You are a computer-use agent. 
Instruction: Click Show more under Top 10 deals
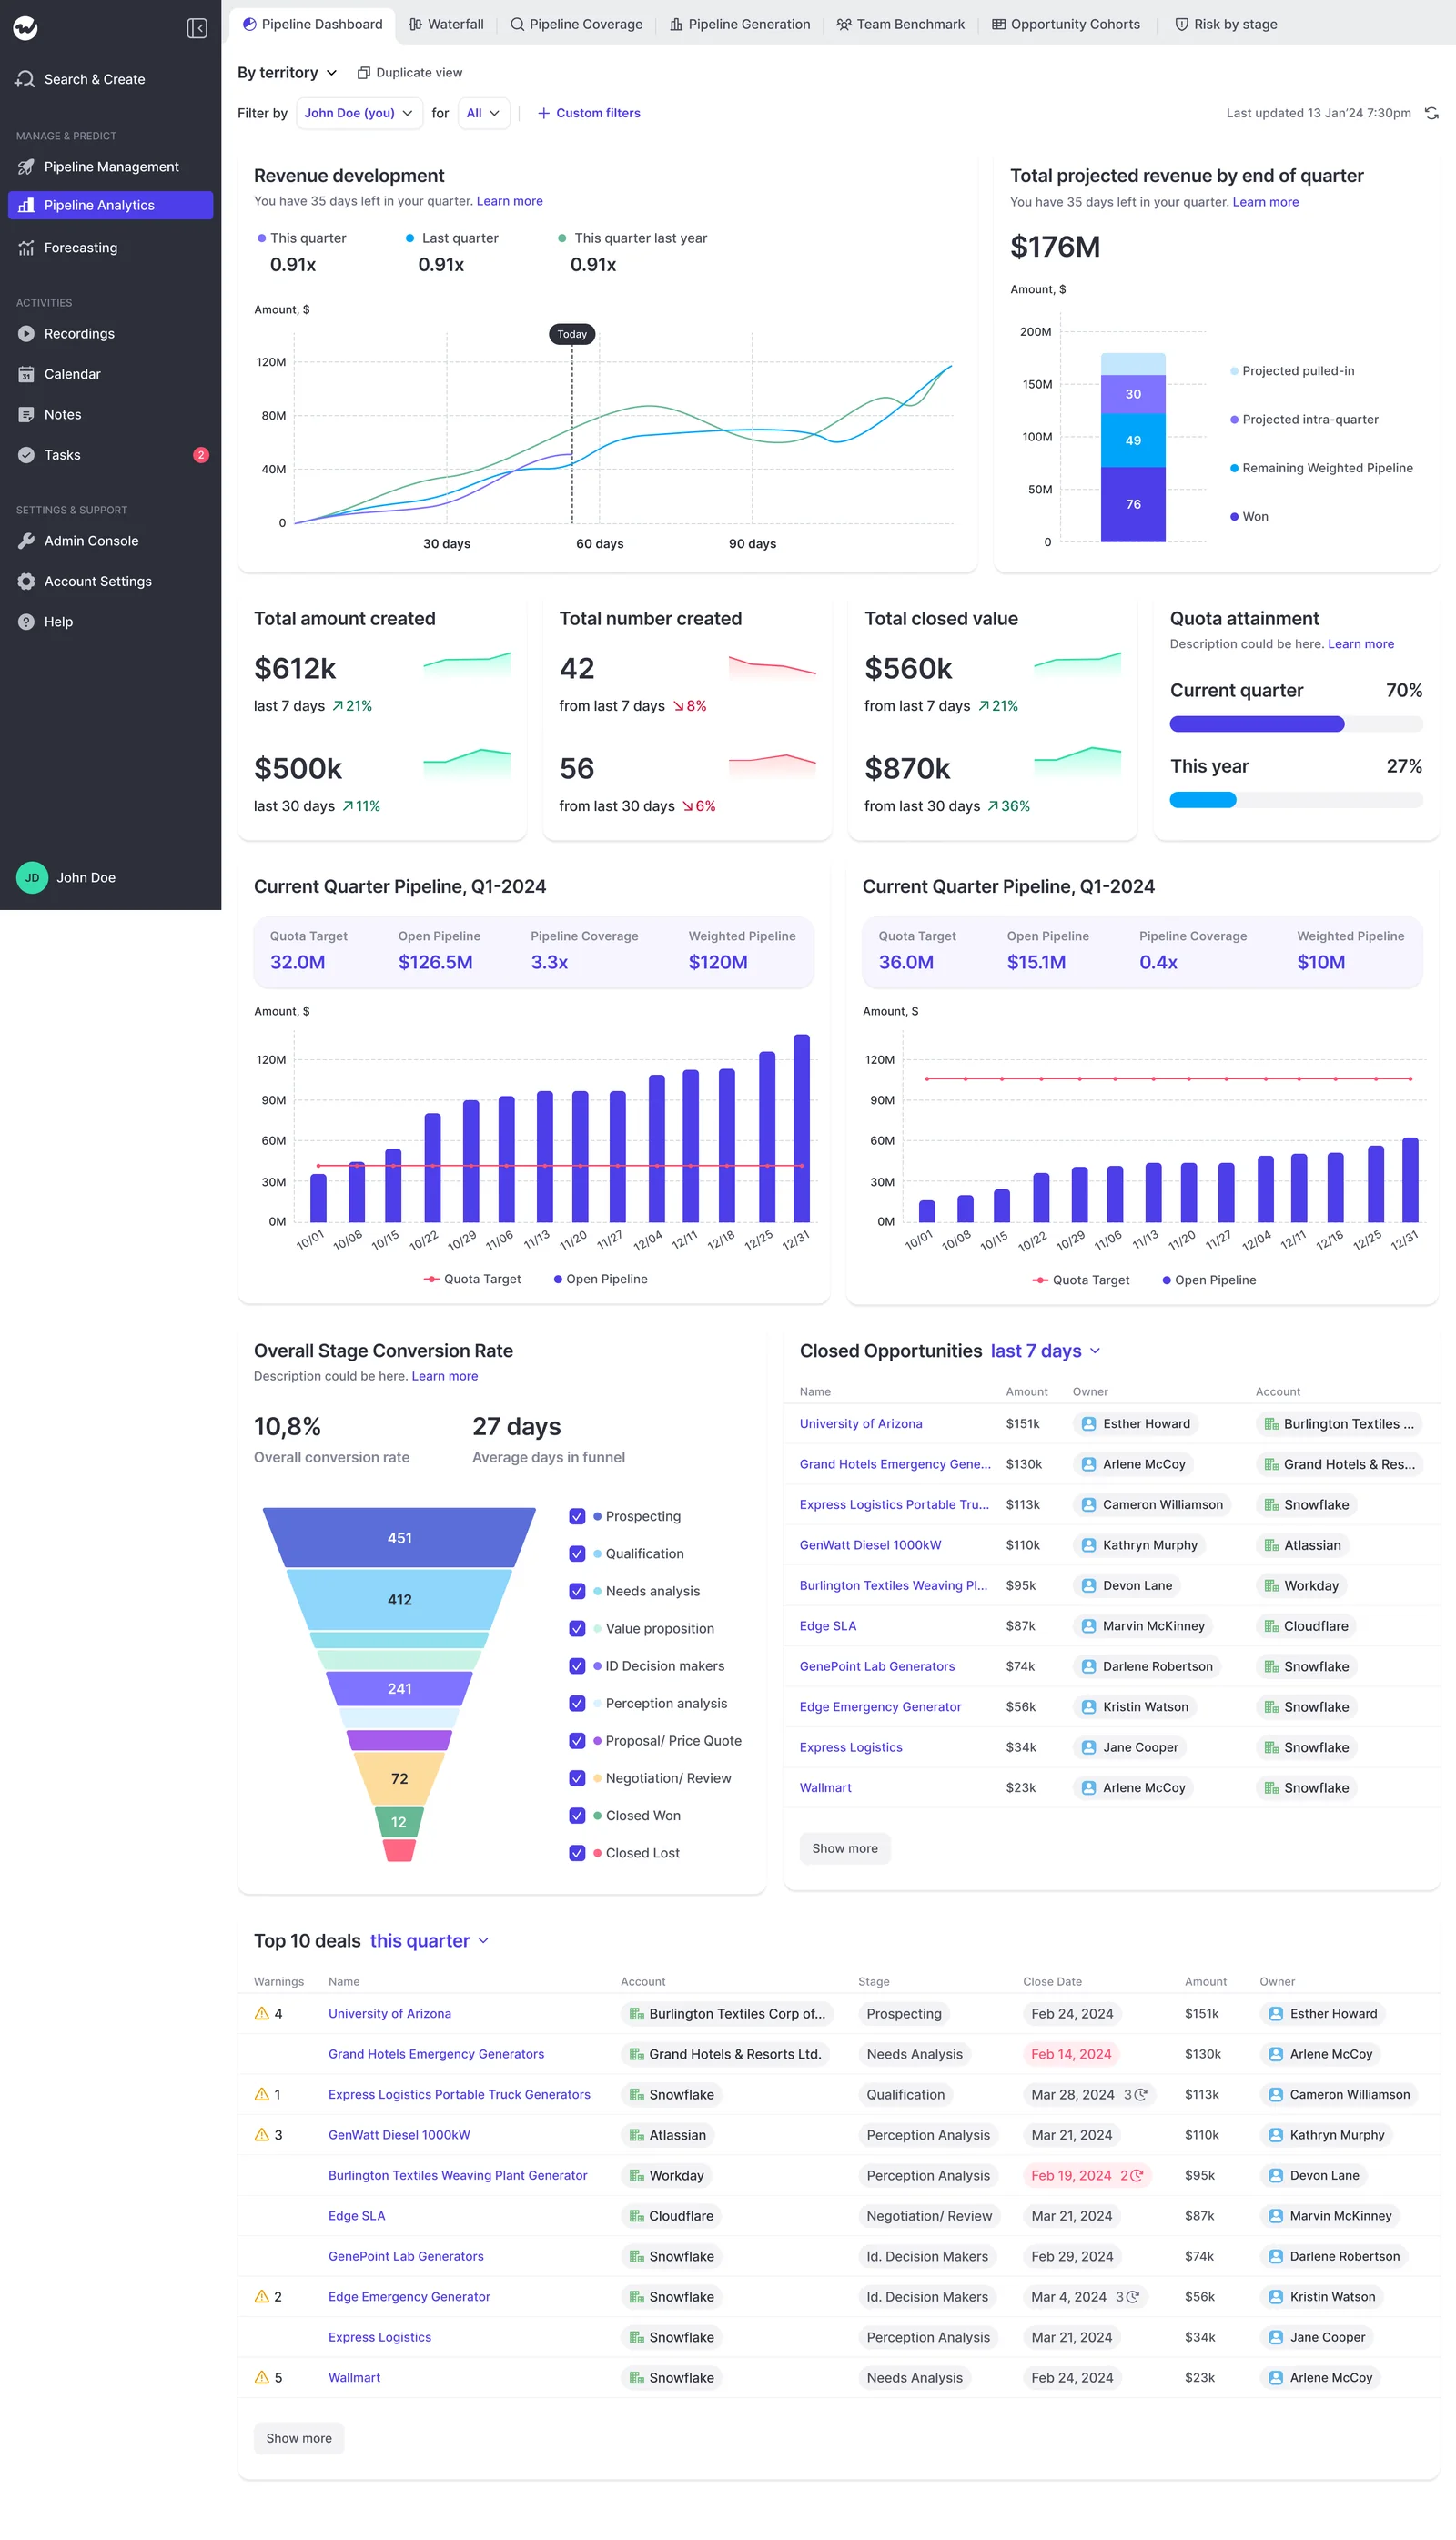pyautogui.click(x=299, y=2438)
